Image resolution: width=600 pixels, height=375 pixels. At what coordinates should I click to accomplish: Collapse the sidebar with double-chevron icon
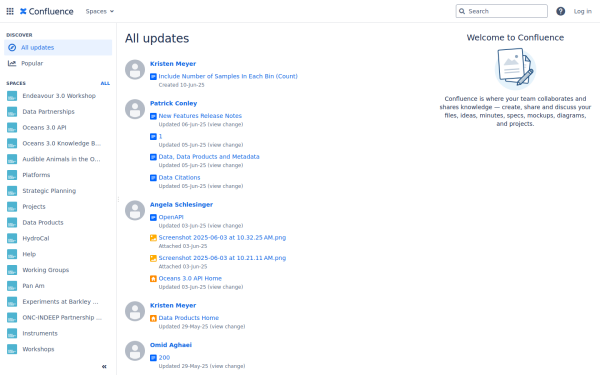[104, 367]
